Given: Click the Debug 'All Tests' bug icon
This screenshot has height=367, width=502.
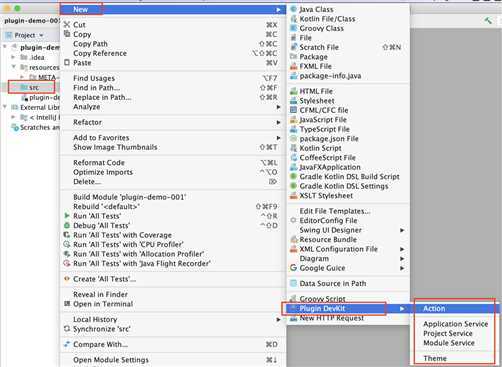Looking at the screenshot, I should click(67, 225).
